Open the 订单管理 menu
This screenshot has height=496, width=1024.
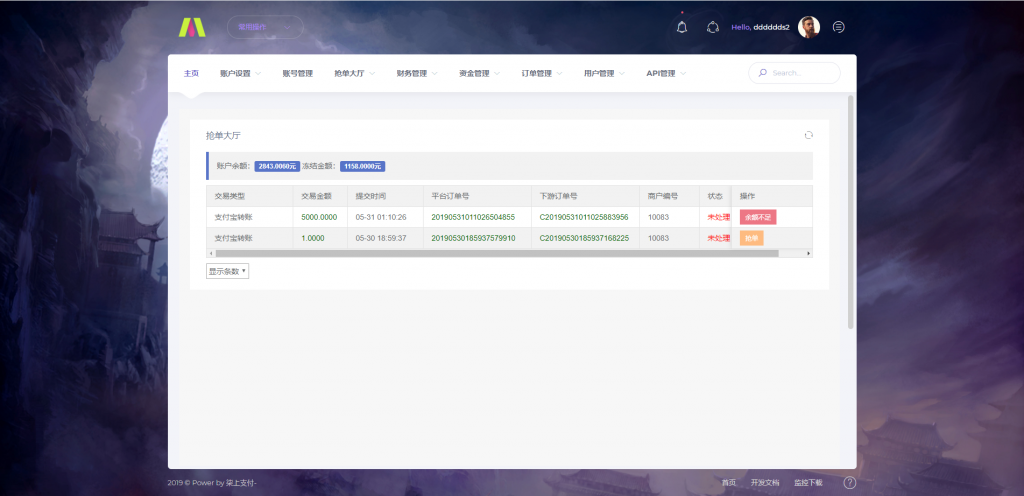coord(541,73)
